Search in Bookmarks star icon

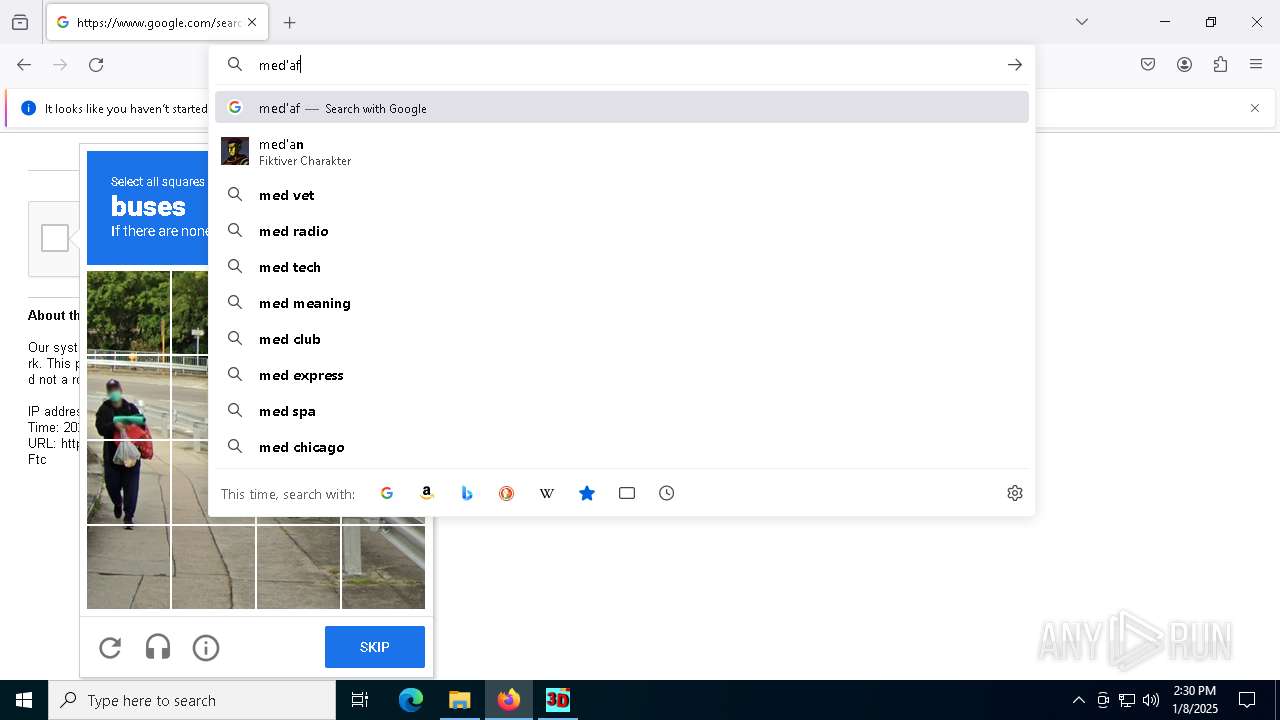click(587, 493)
